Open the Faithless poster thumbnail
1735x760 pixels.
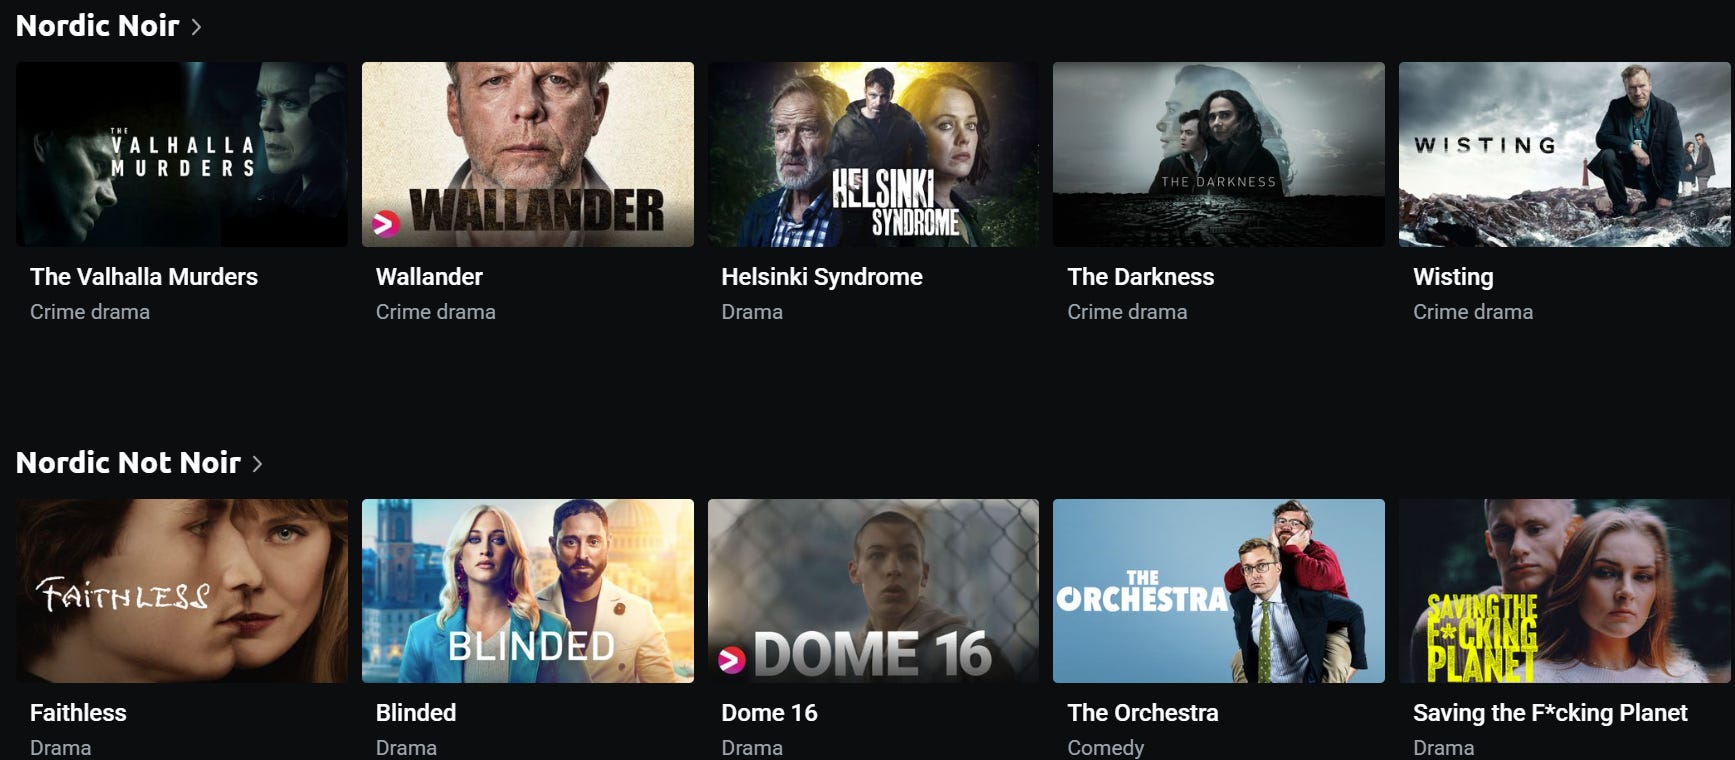click(x=182, y=591)
